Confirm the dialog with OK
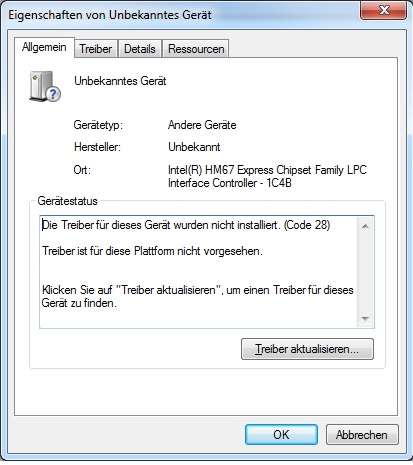 pos(281,435)
